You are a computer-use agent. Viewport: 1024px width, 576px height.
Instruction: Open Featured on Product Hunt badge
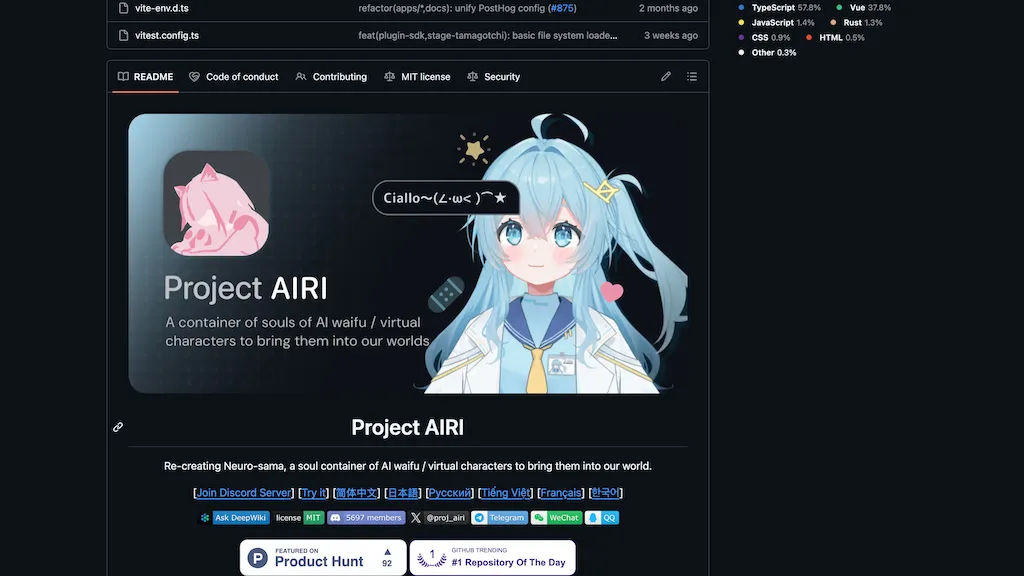pos(323,558)
